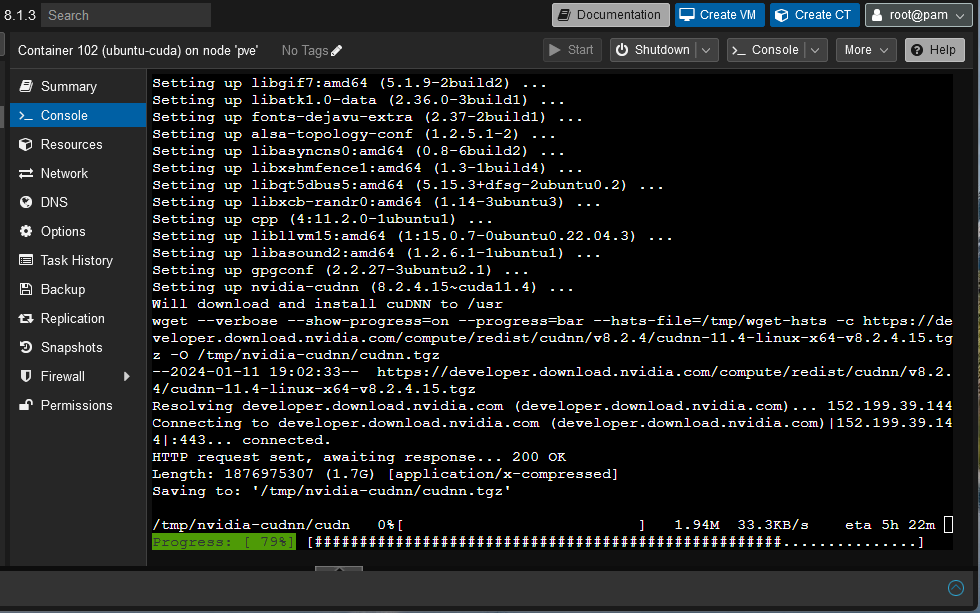Edit tags with the pencil icon
980x613 pixels.
(336, 51)
